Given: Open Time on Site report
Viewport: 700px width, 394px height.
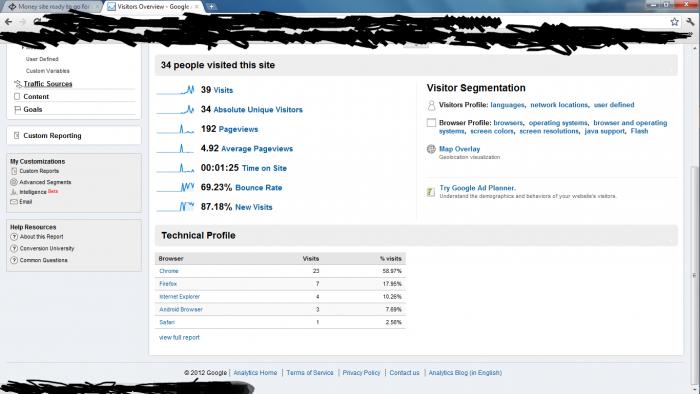Looking at the screenshot, I should coord(264,168).
